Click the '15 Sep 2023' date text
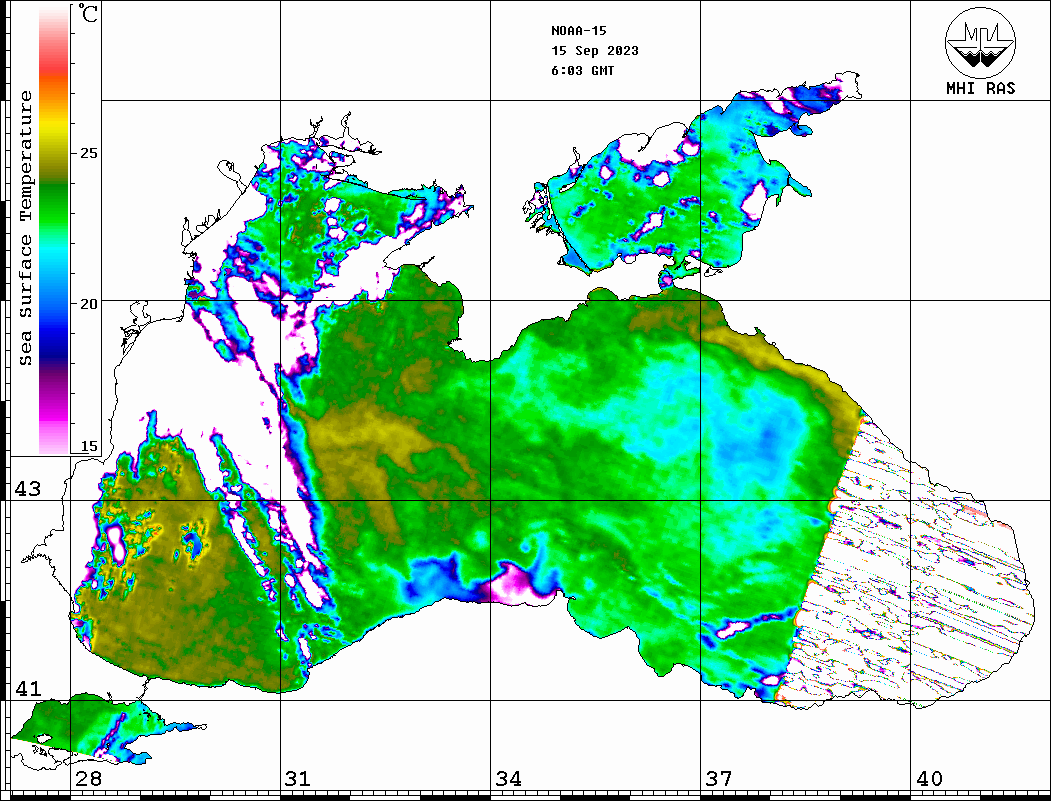1051x801 pixels. point(595,51)
